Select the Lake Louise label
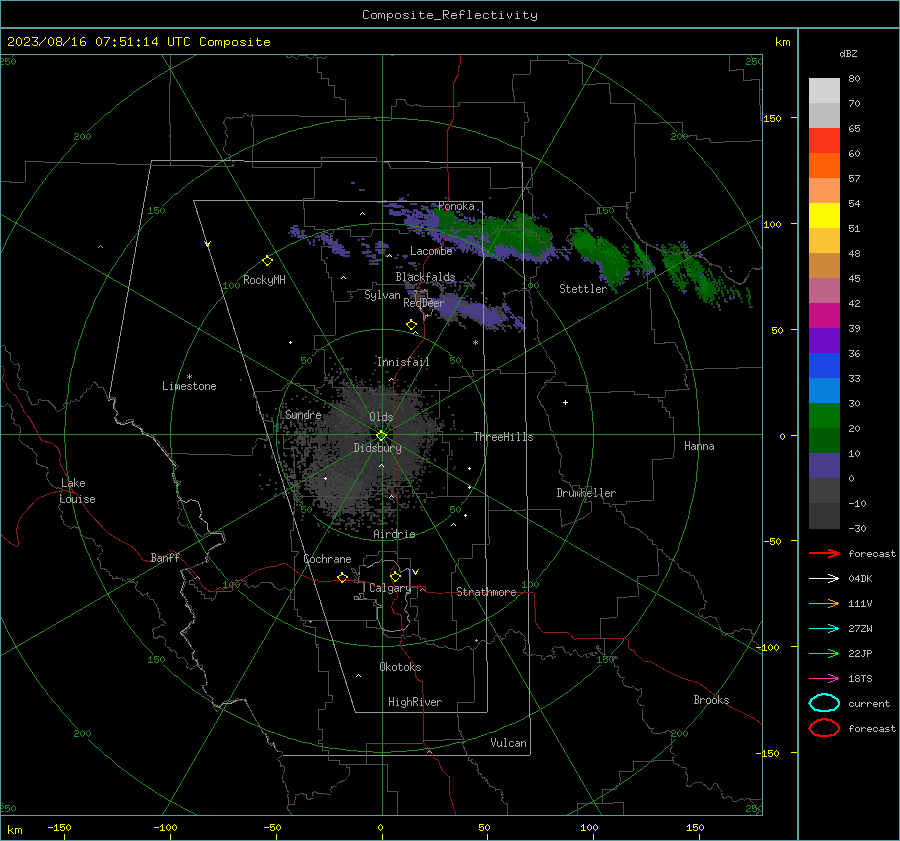The image size is (900, 841). (77, 491)
